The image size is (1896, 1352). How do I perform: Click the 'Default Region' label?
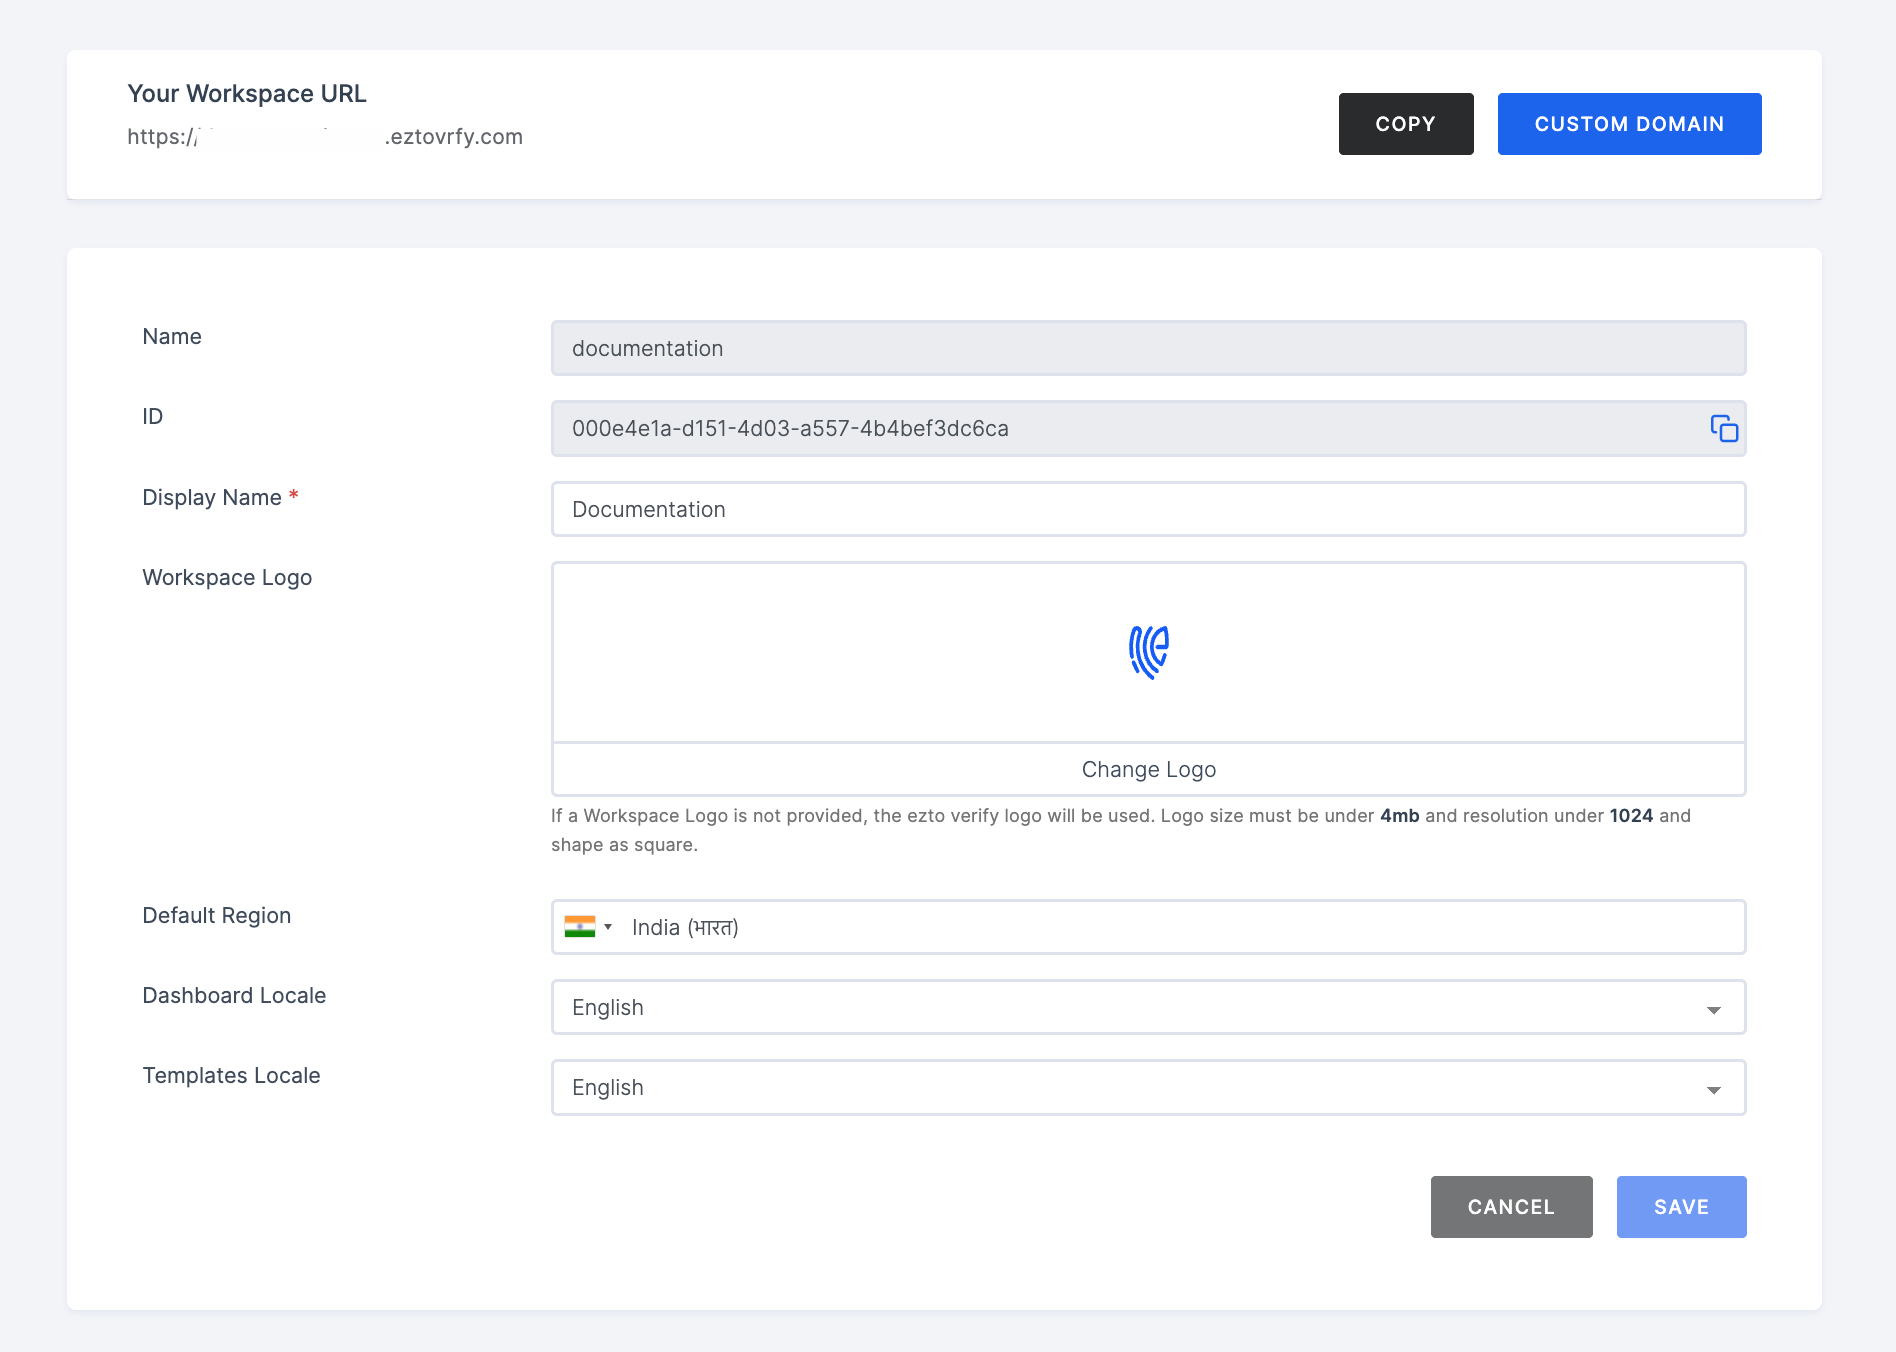(216, 916)
